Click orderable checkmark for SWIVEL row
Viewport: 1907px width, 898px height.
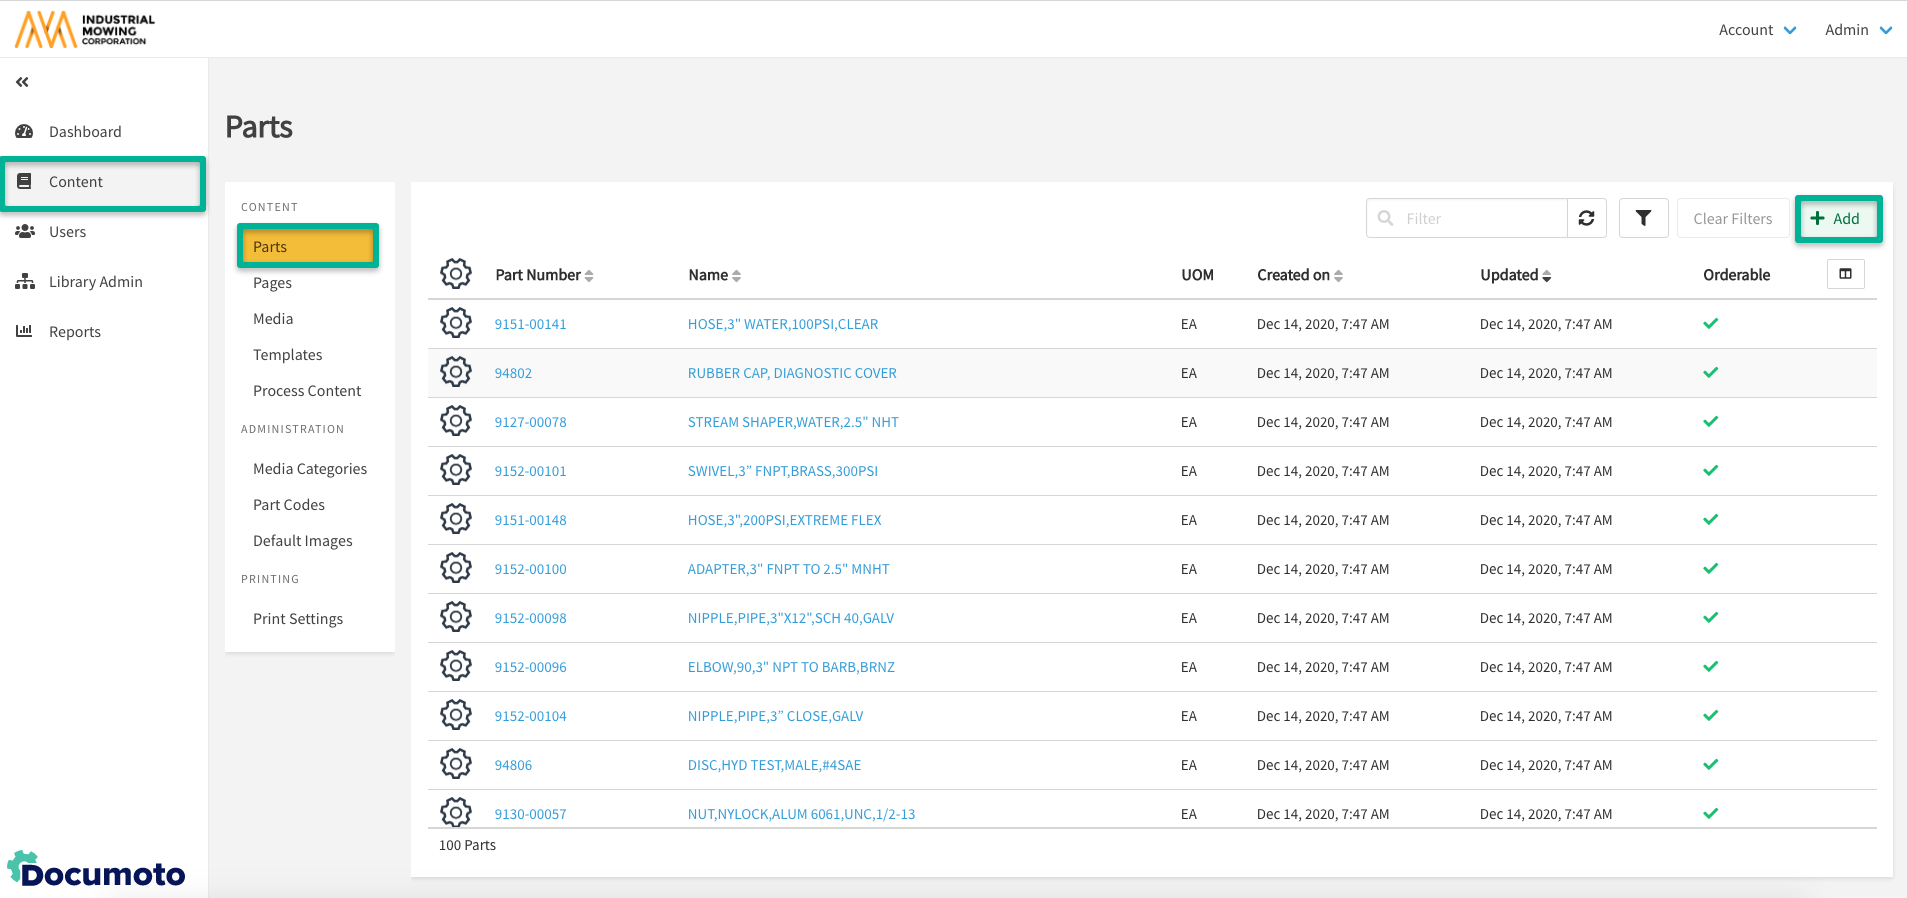(1710, 470)
